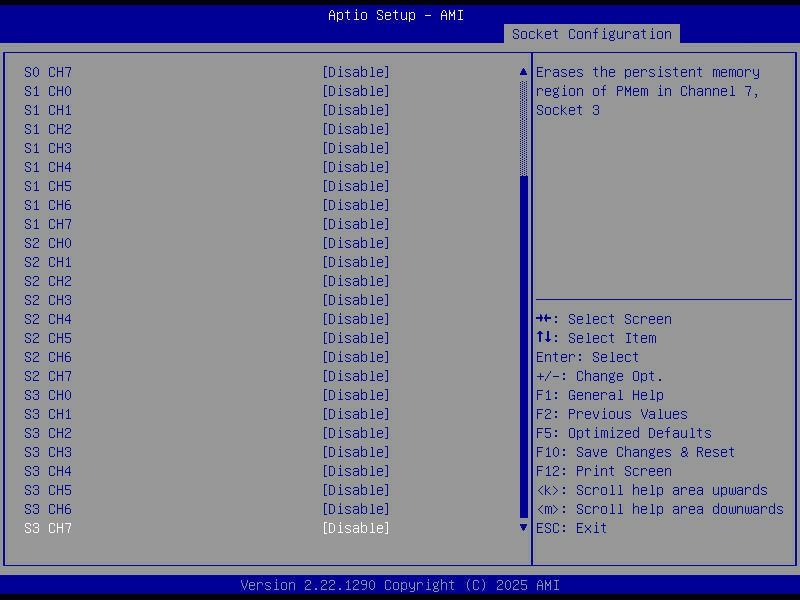The height and width of the screenshot is (600, 800).
Task: Click the ESC: Exit hint
Action: point(571,528)
